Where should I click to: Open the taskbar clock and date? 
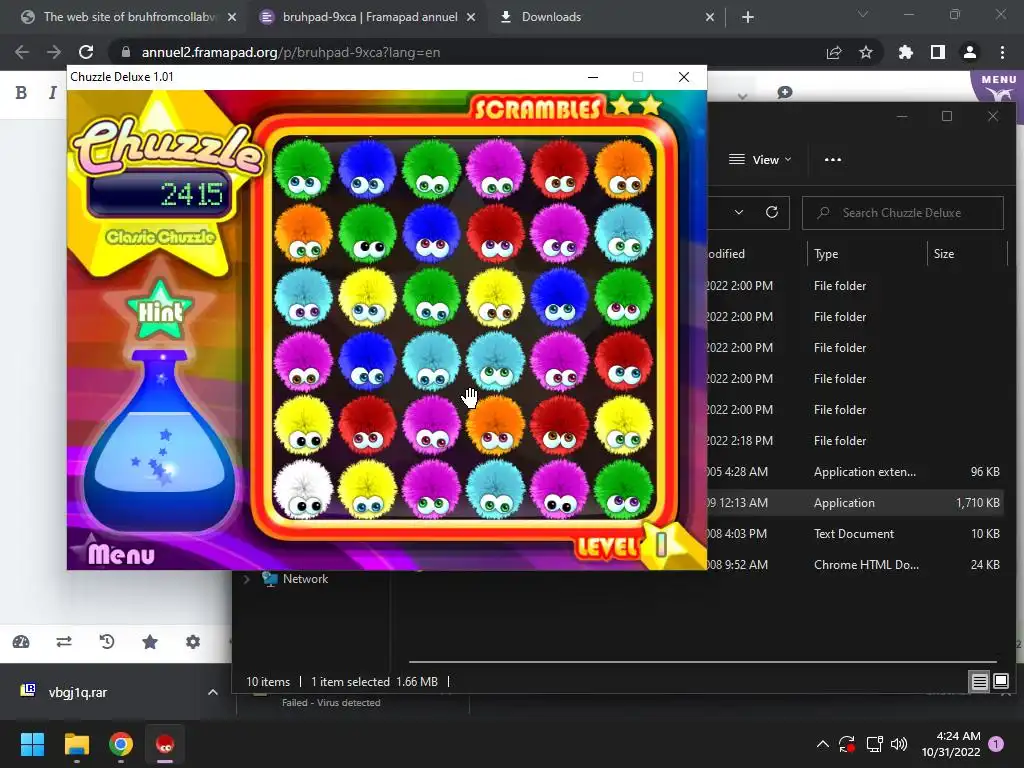[951, 744]
